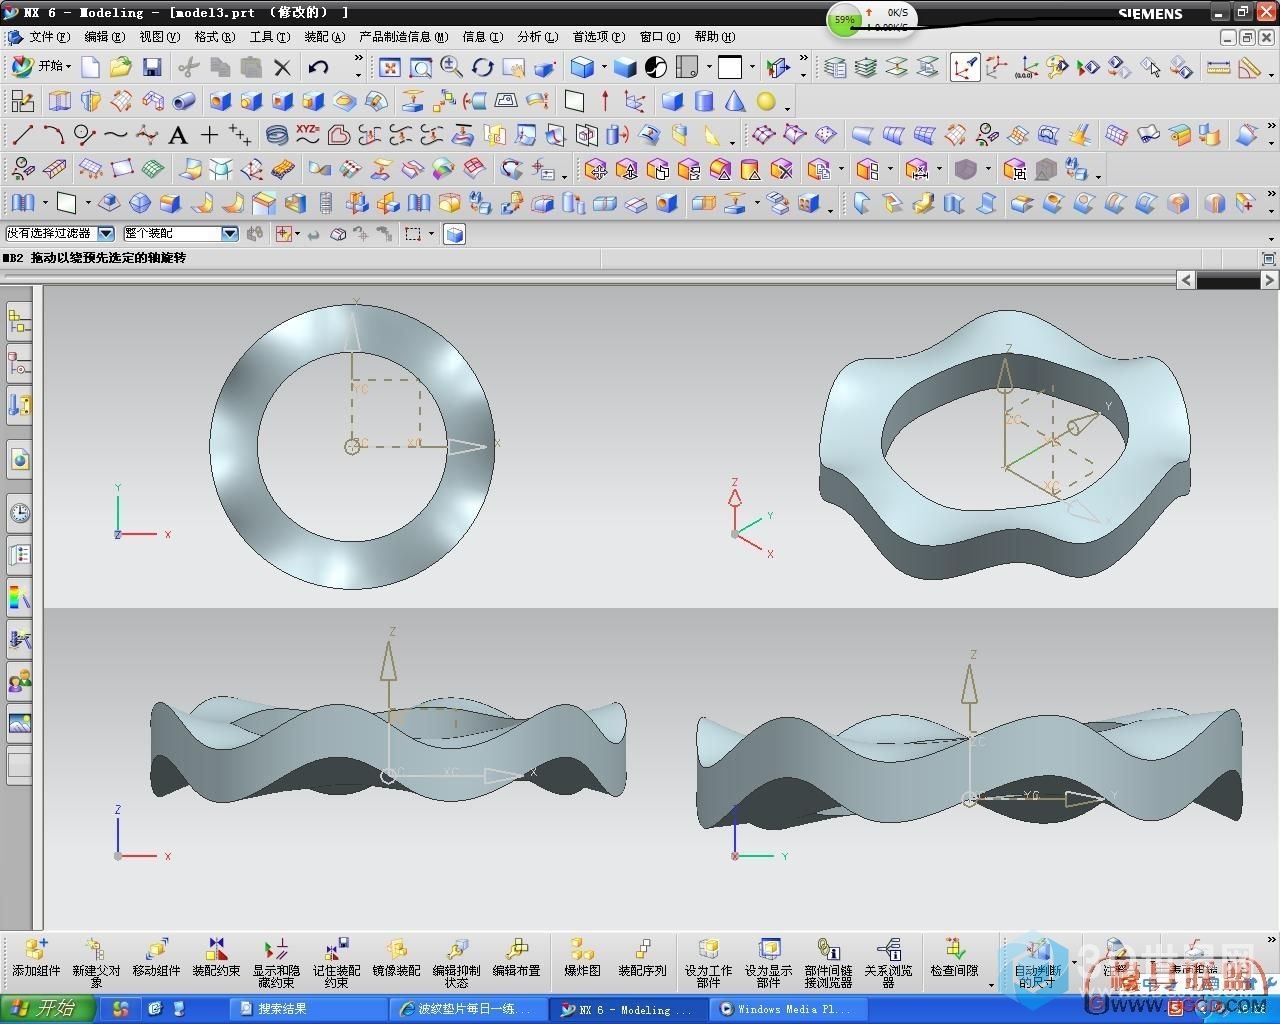The image size is (1280, 1024).
Task: Expand the background white square dropdown arrow
Action: click(752, 67)
